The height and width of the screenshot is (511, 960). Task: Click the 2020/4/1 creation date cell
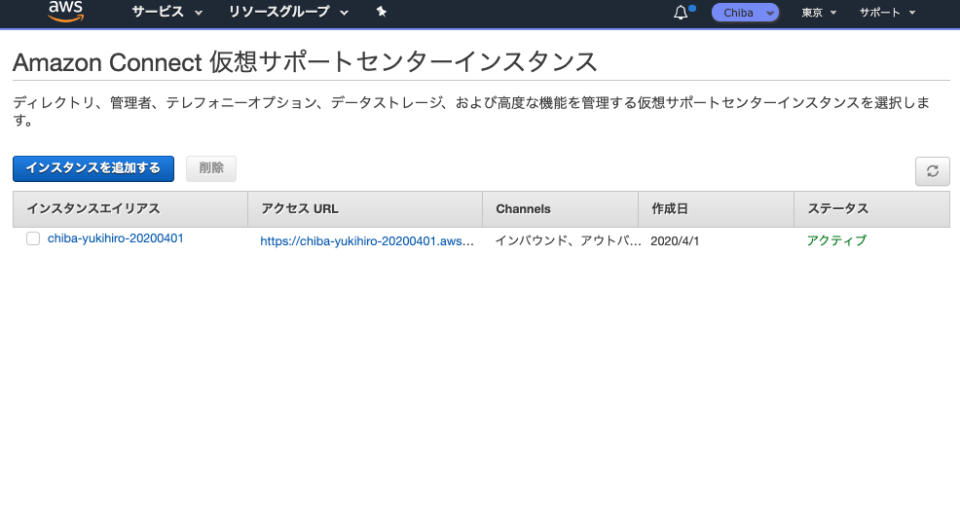click(x=675, y=241)
